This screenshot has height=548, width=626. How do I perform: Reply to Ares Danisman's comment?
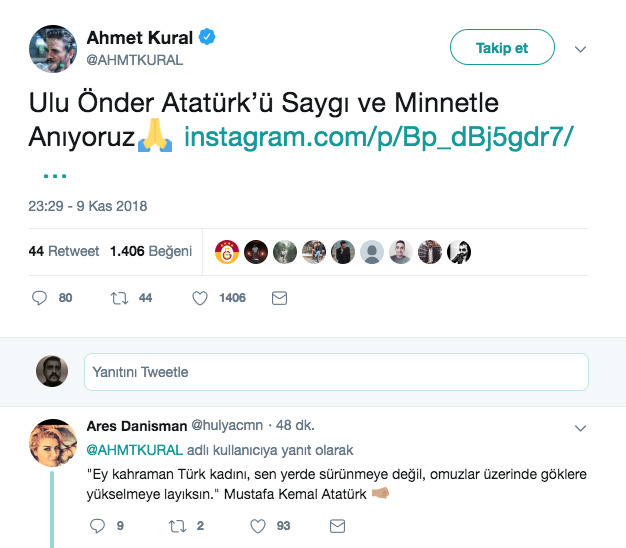pos(97,525)
